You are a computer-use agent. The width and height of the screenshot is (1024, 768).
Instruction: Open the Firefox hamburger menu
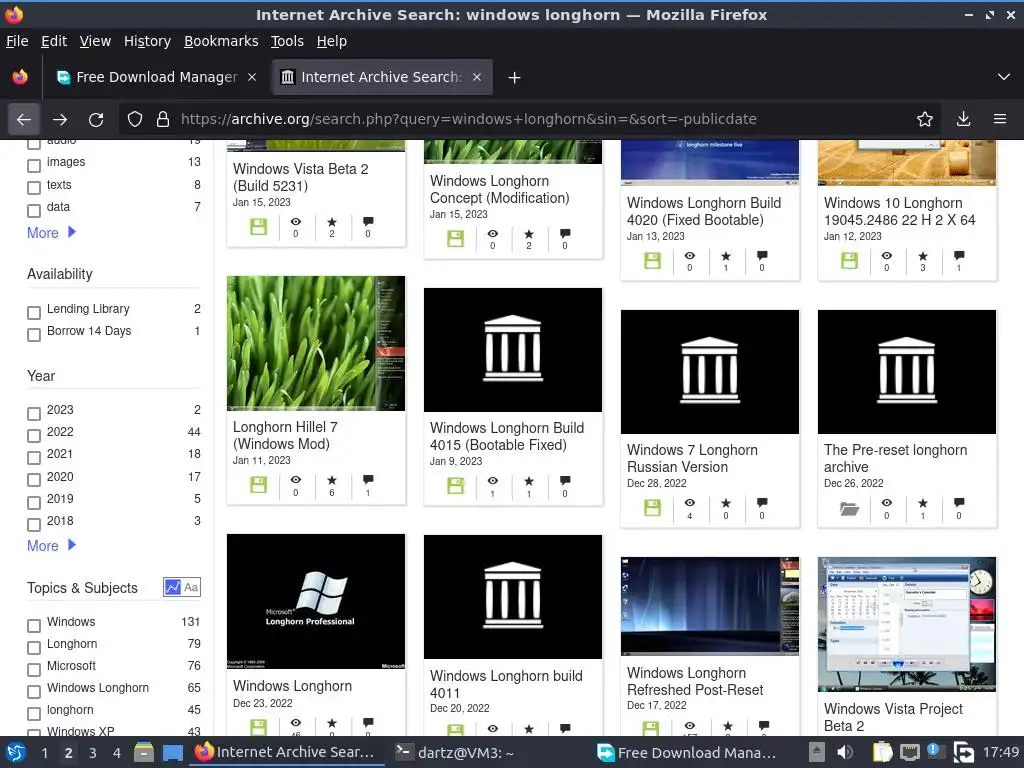coord(1000,120)
